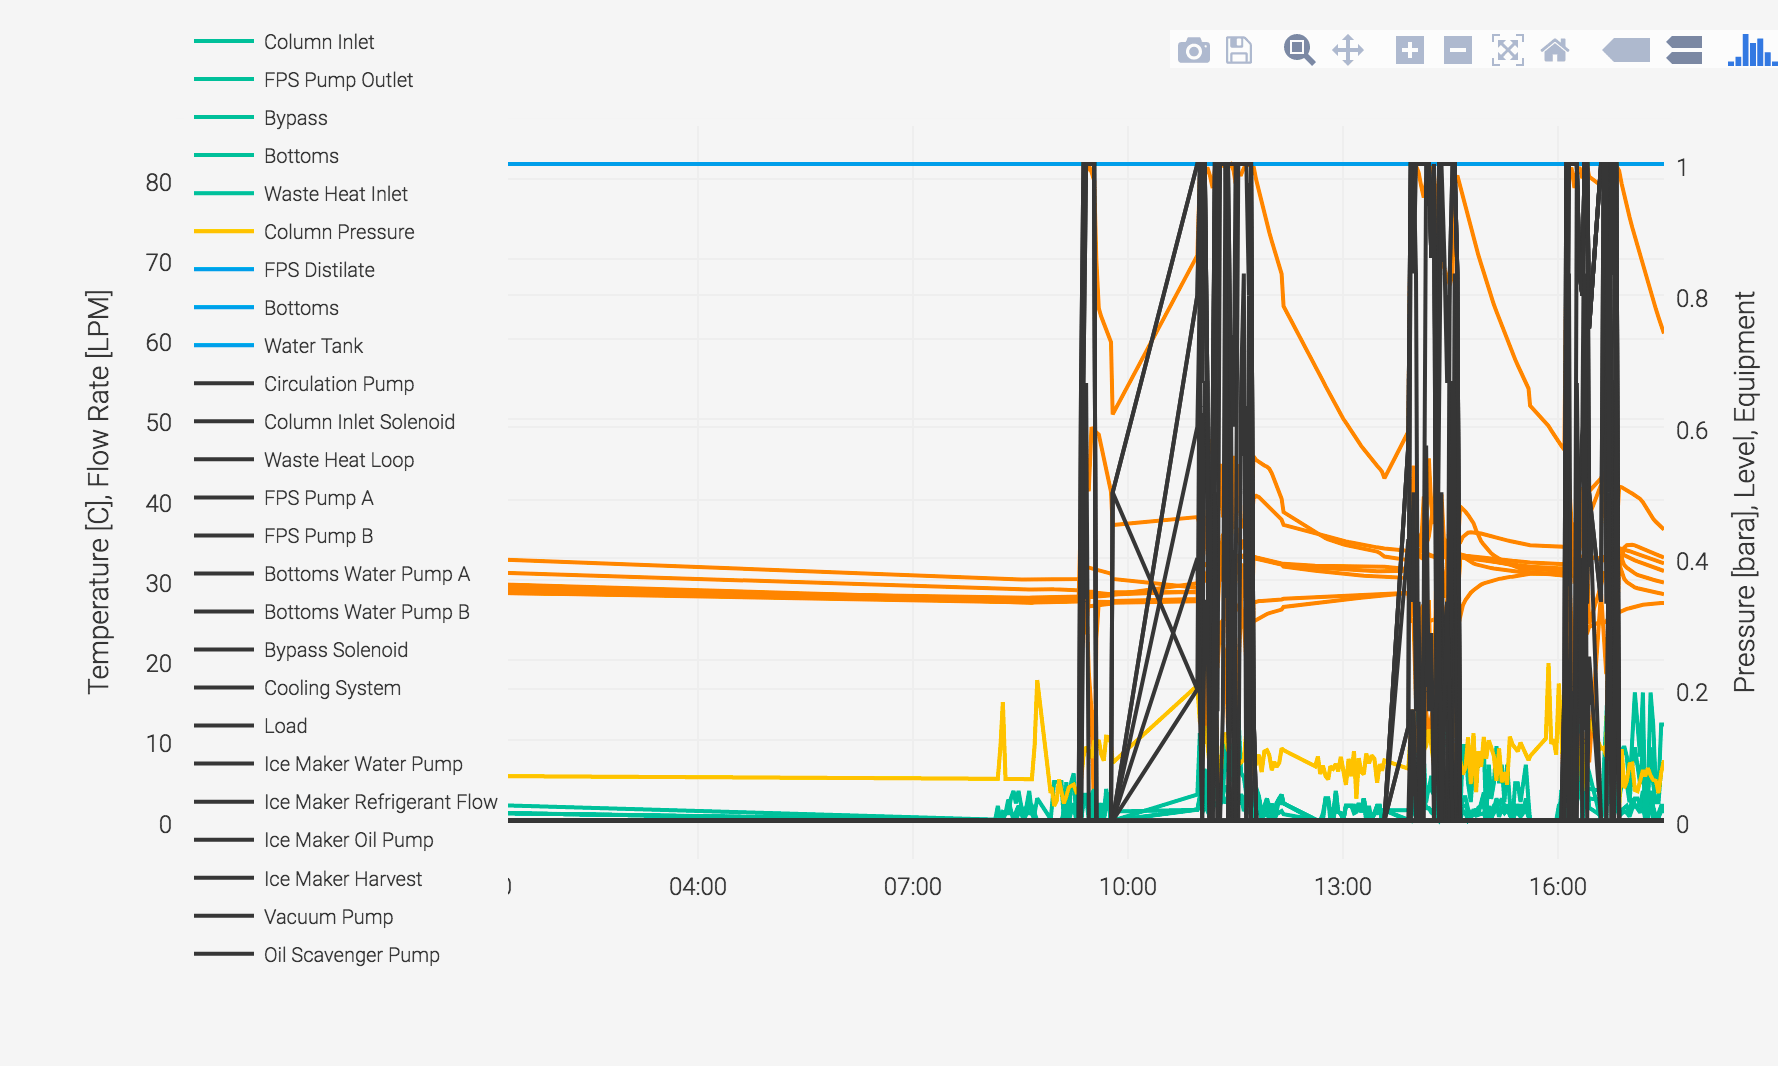Reset axes with the home icon
Screen dimensions: 1778x1066
pos(1557,49)
